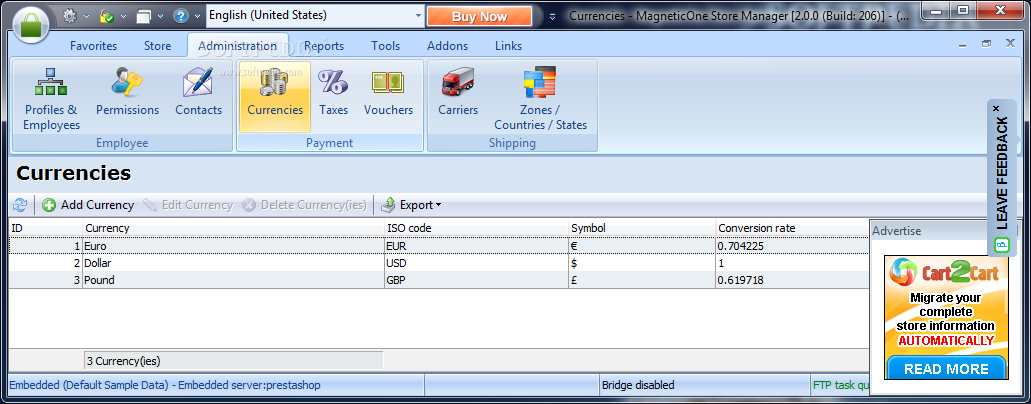The height and width of the screenshot is (404, 1031).
Task: Open Contacts
Action: (199, 92)
